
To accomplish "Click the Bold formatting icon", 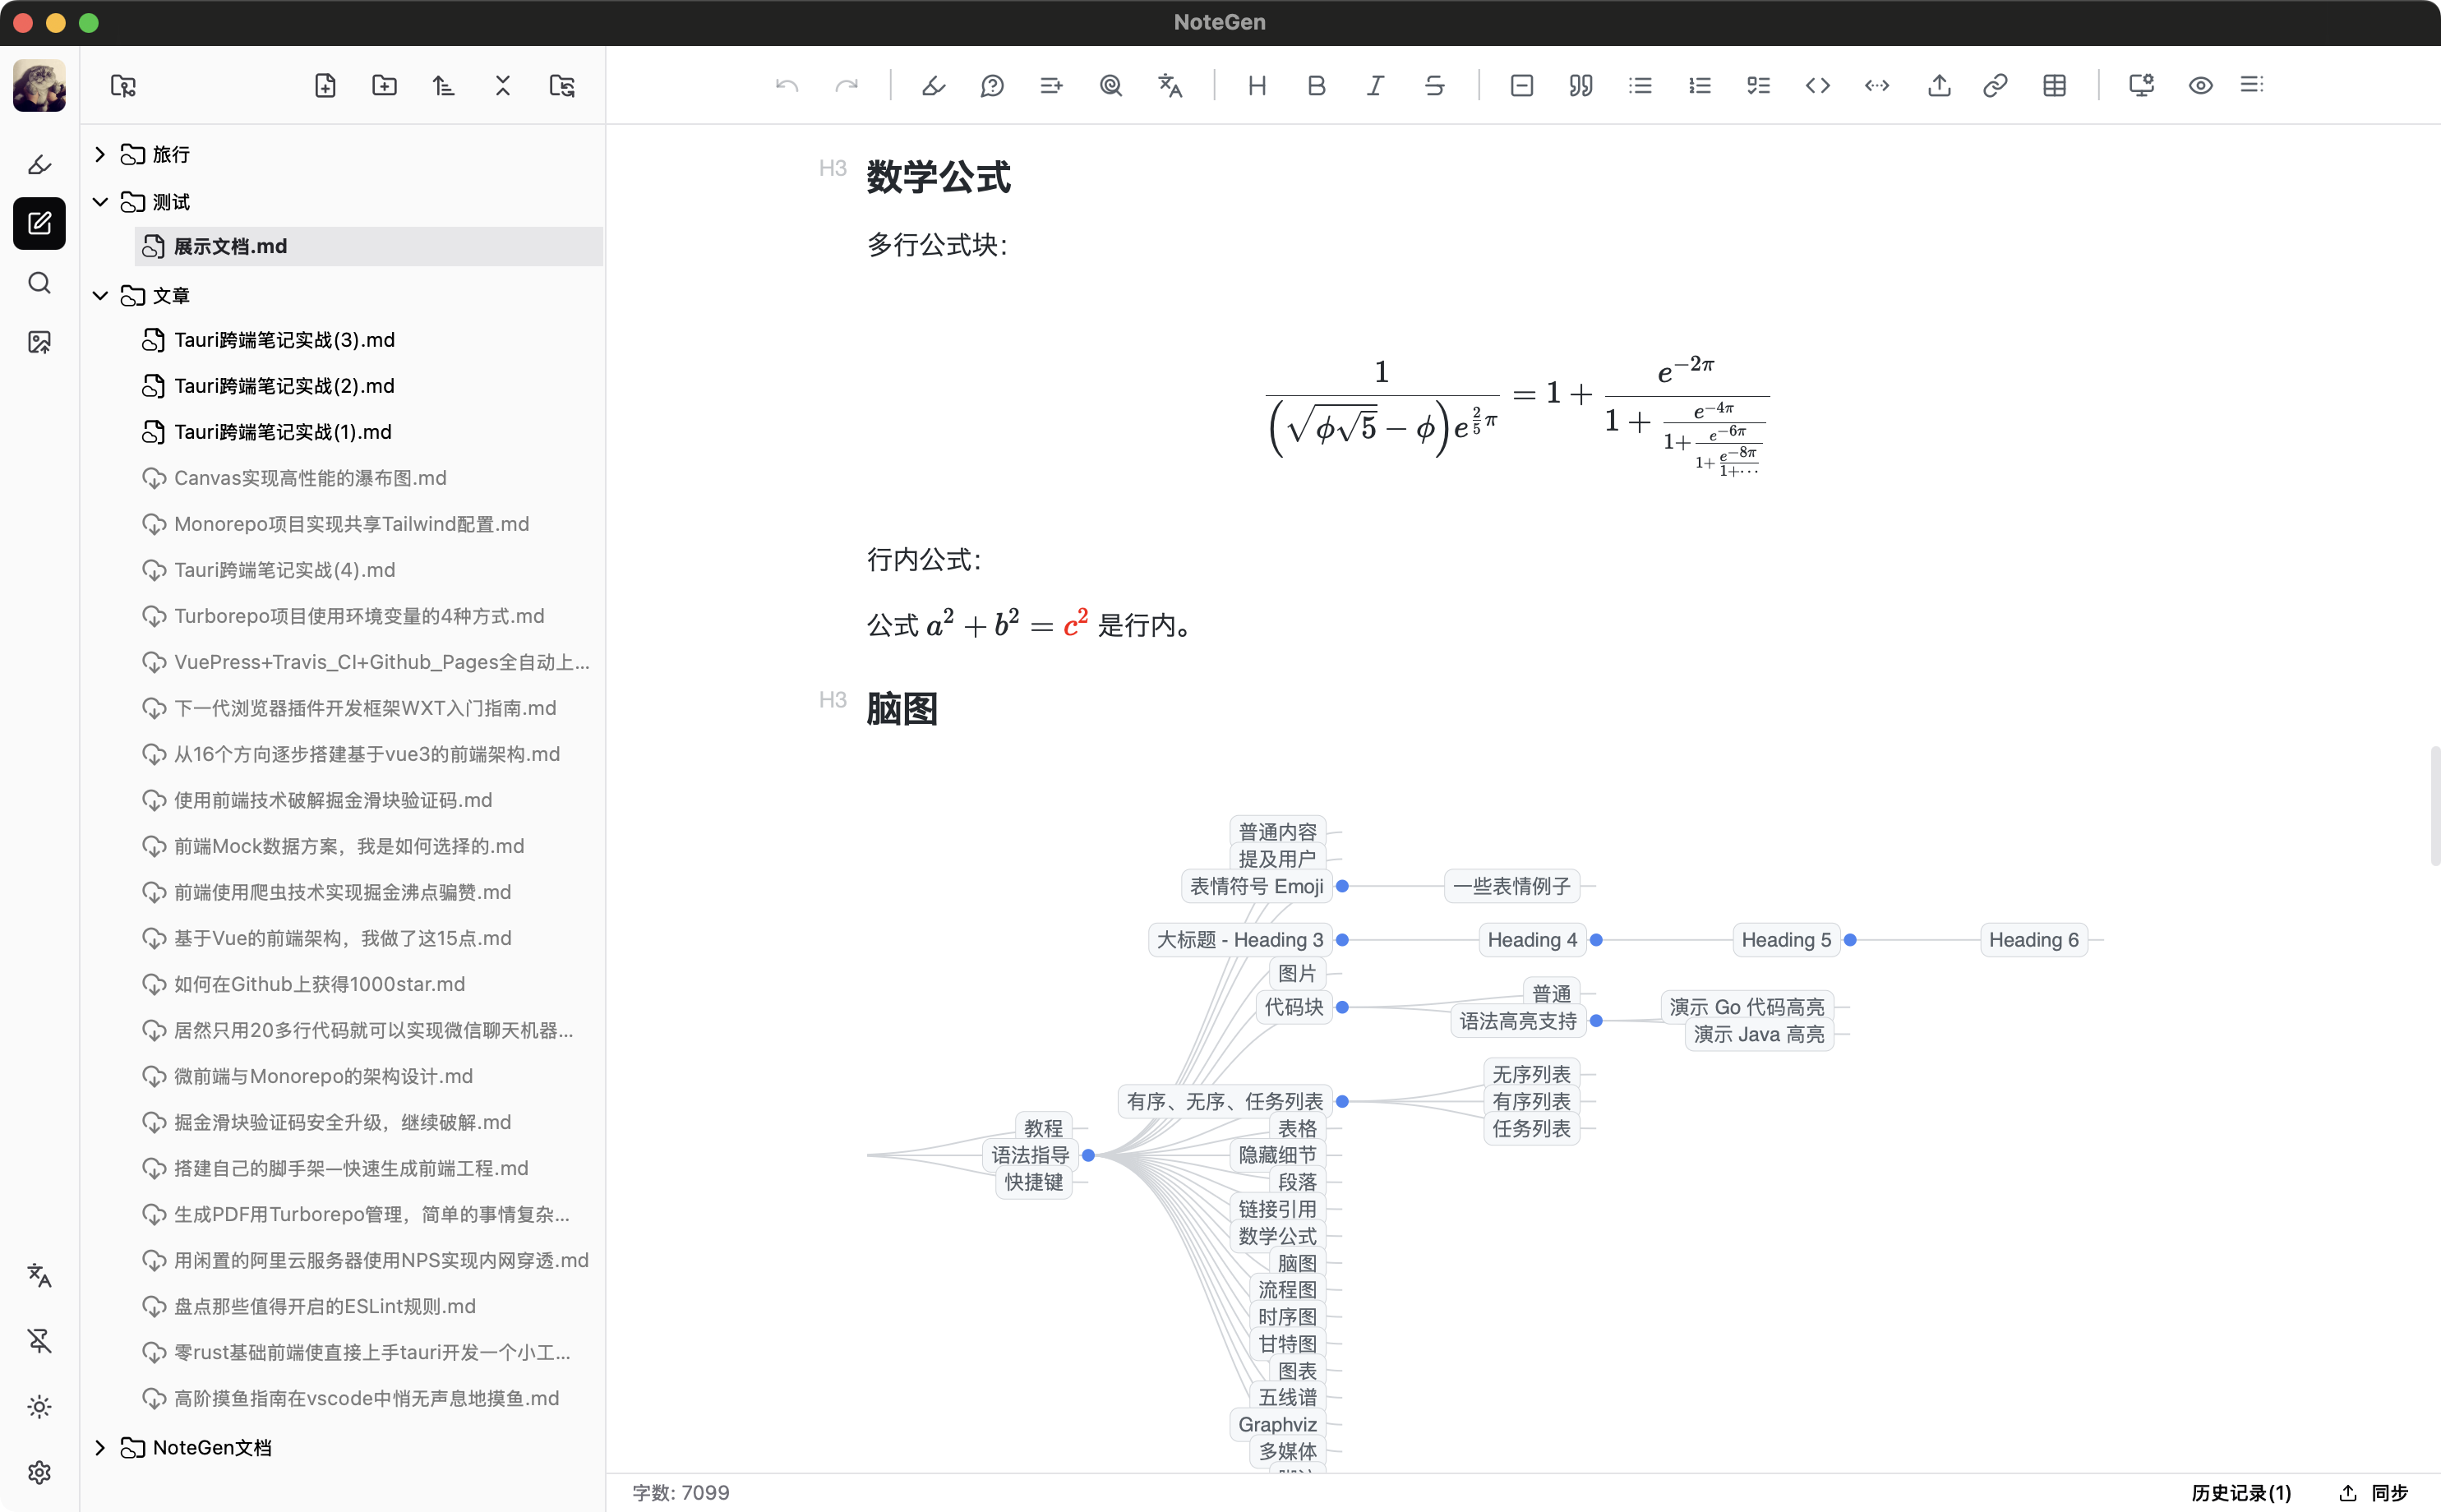I will pos(1316,86).
